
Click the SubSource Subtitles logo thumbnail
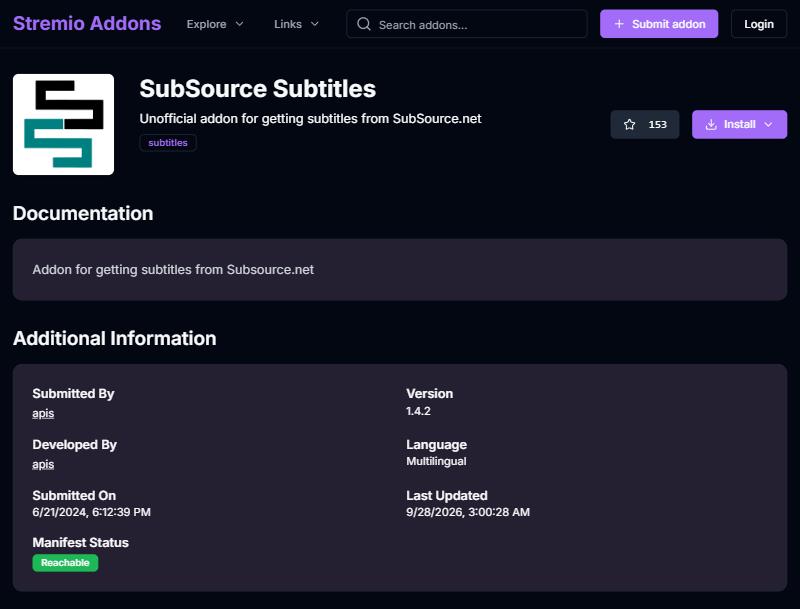pos(63,124)
